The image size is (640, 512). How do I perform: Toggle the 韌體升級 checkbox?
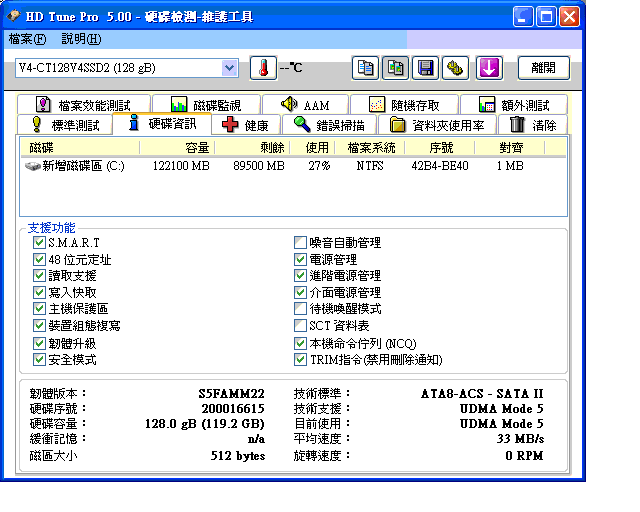point(39,343)
